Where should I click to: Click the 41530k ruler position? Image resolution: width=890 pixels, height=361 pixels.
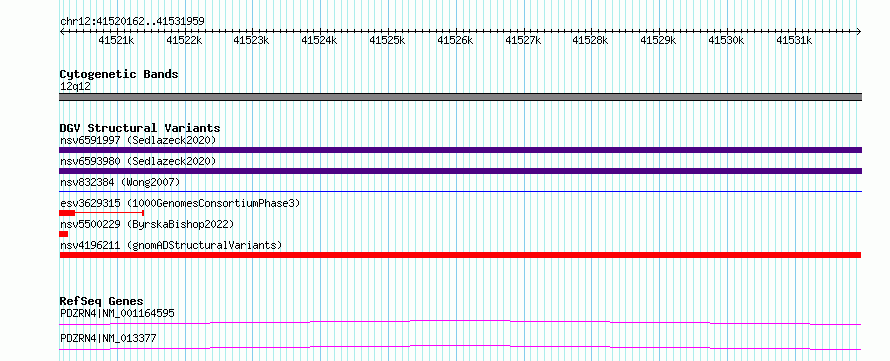click(726, 40)
